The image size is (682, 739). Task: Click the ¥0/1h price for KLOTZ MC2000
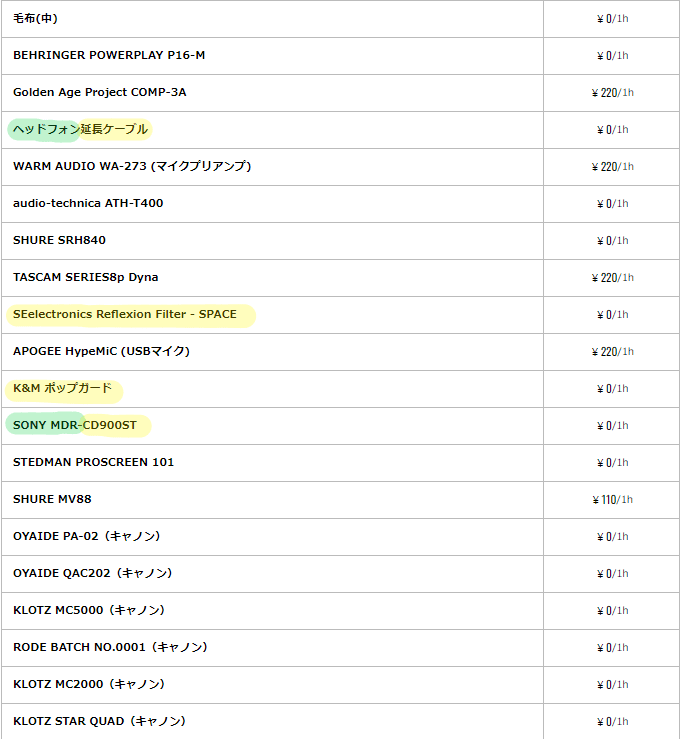point(613,684)
